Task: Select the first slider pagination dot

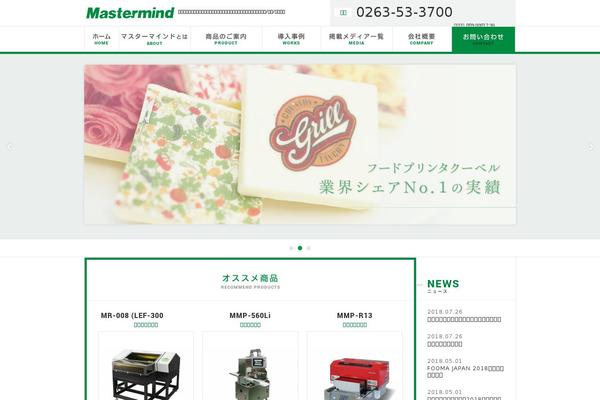Action: pyautogui.click(x=291, y=248)
